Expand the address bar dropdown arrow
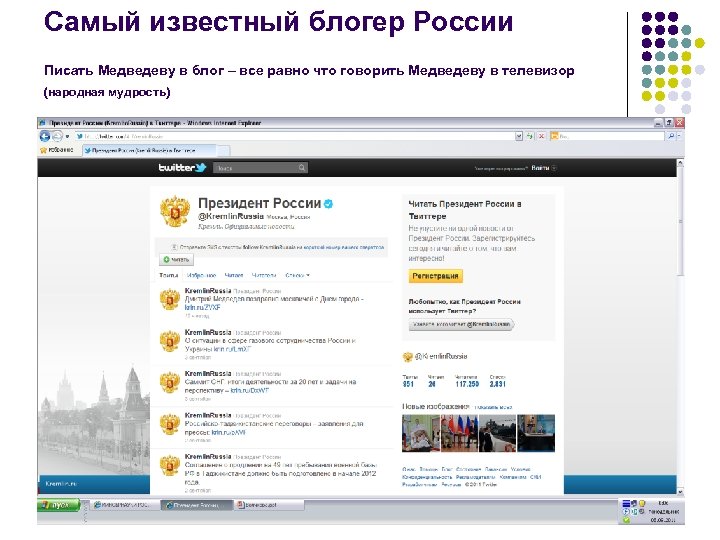This screenshot has height=540, width=720. tap(519, 136)
